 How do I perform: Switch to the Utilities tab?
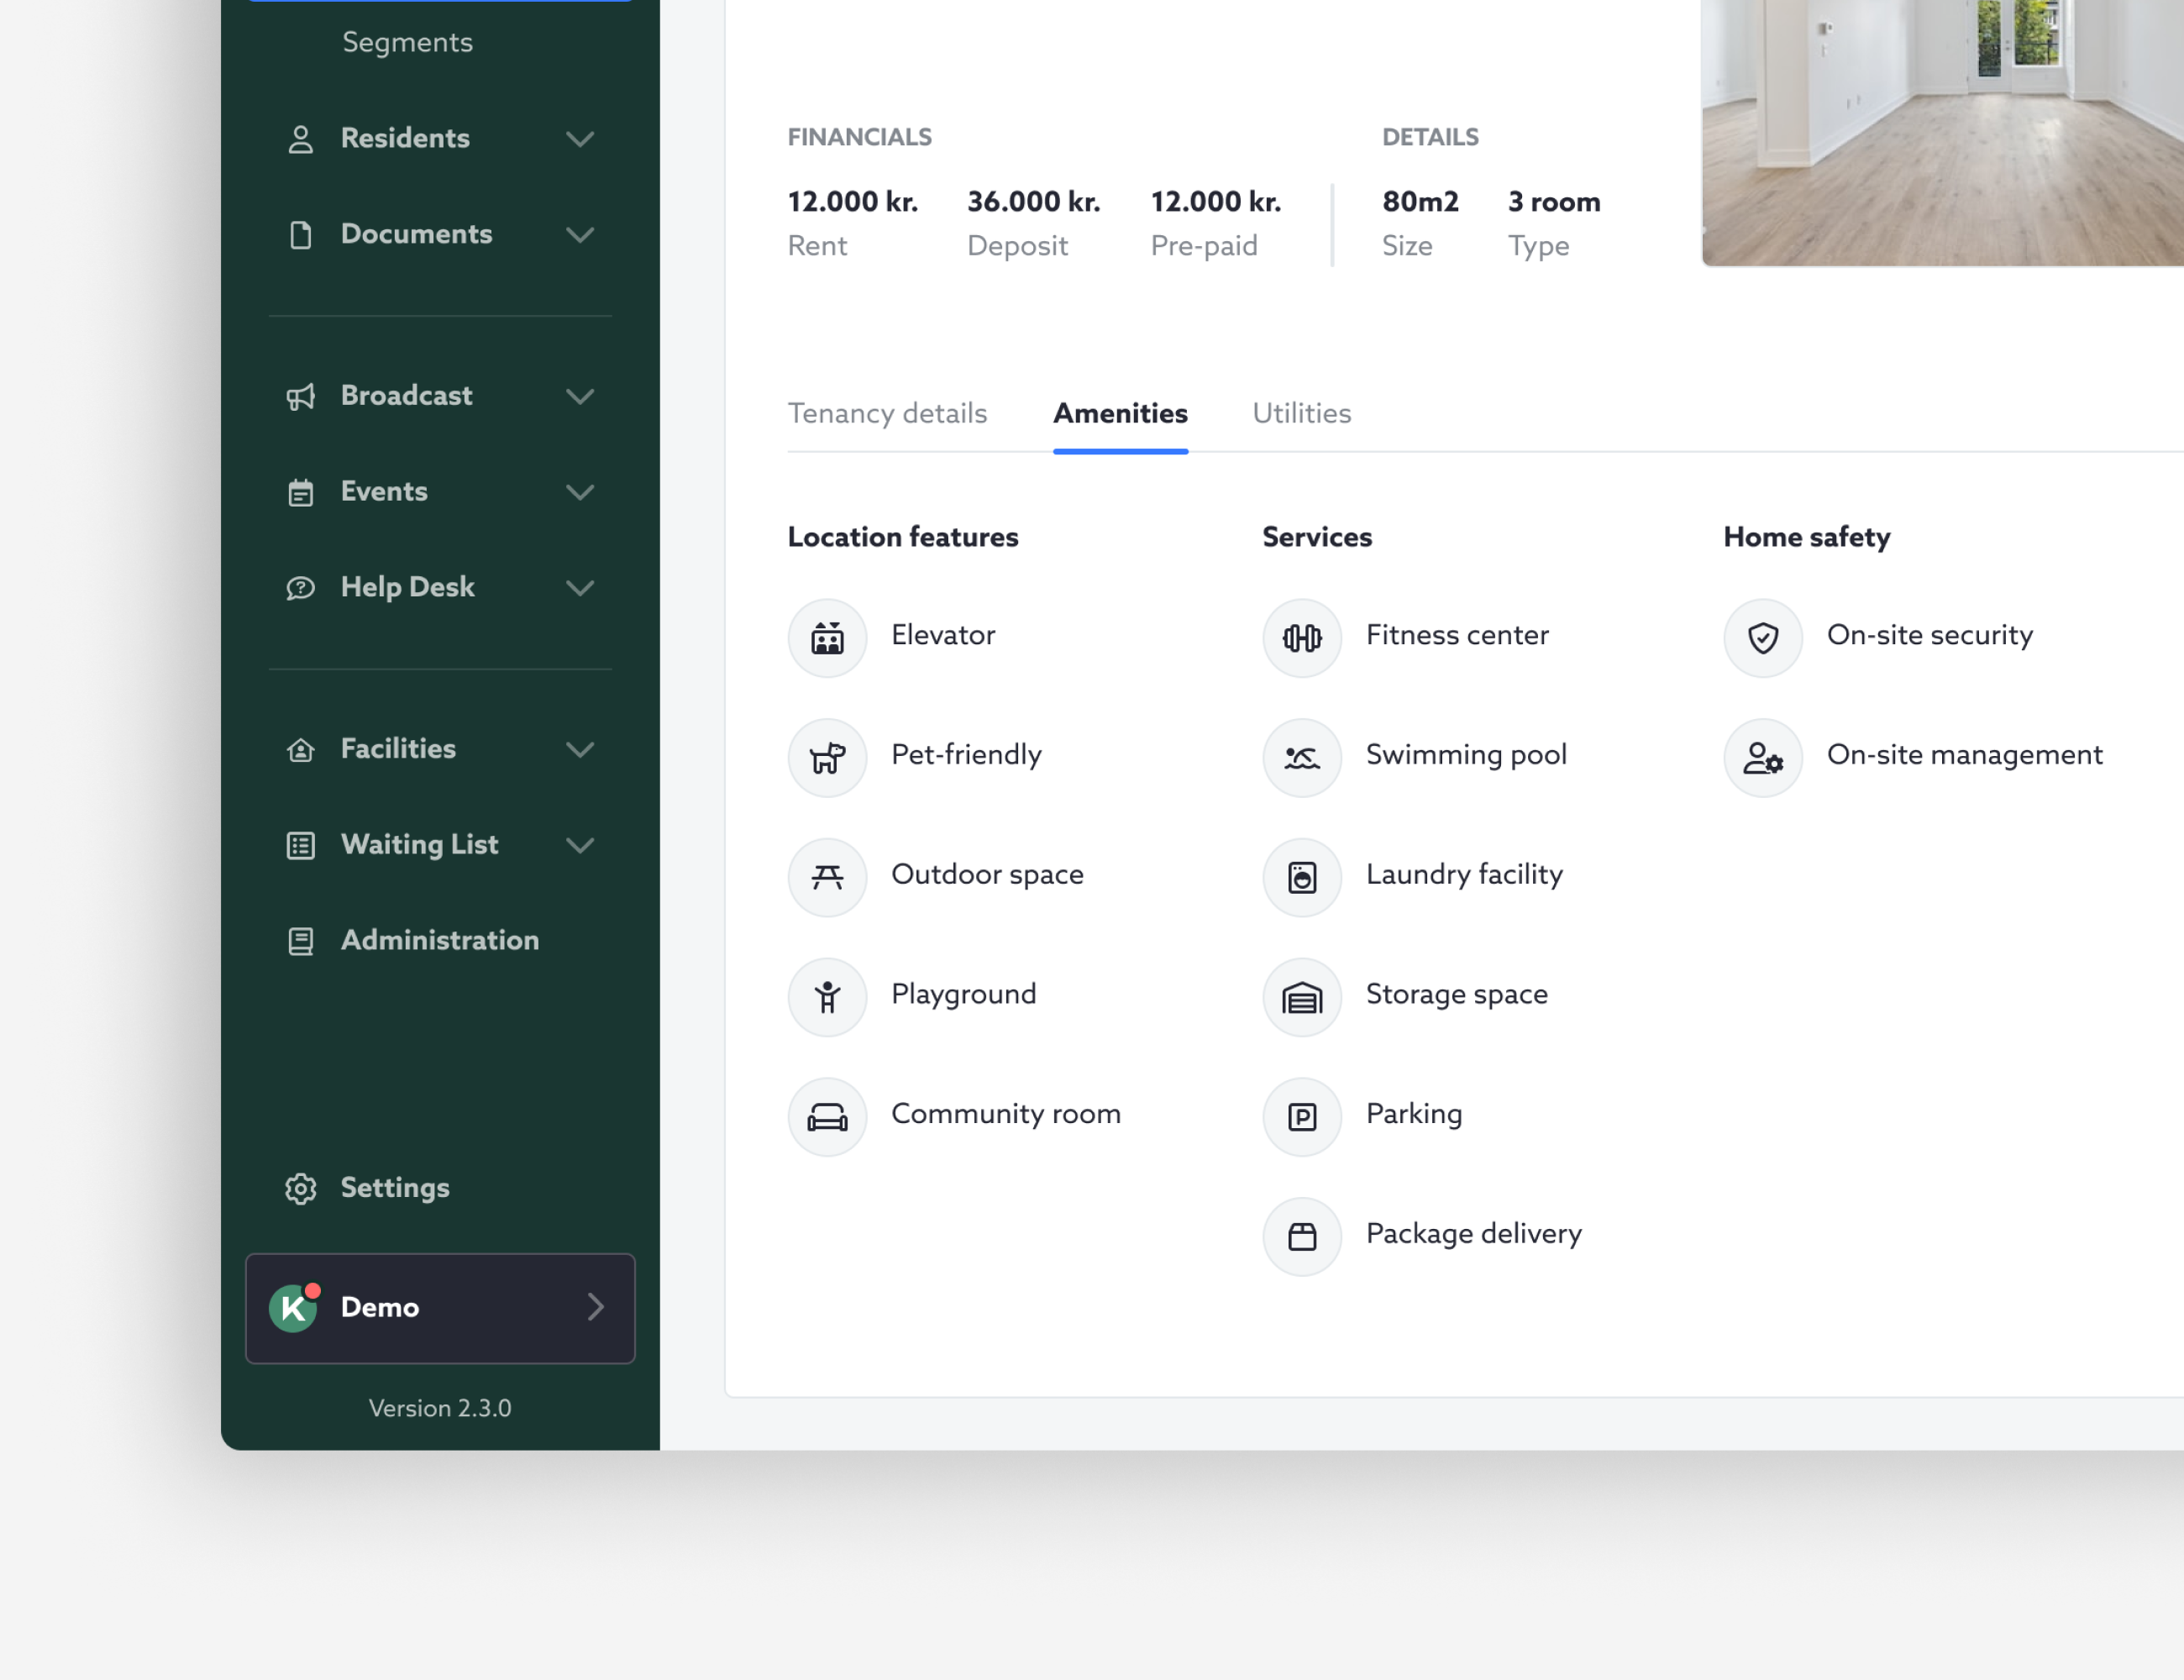tap(1301, 413)
